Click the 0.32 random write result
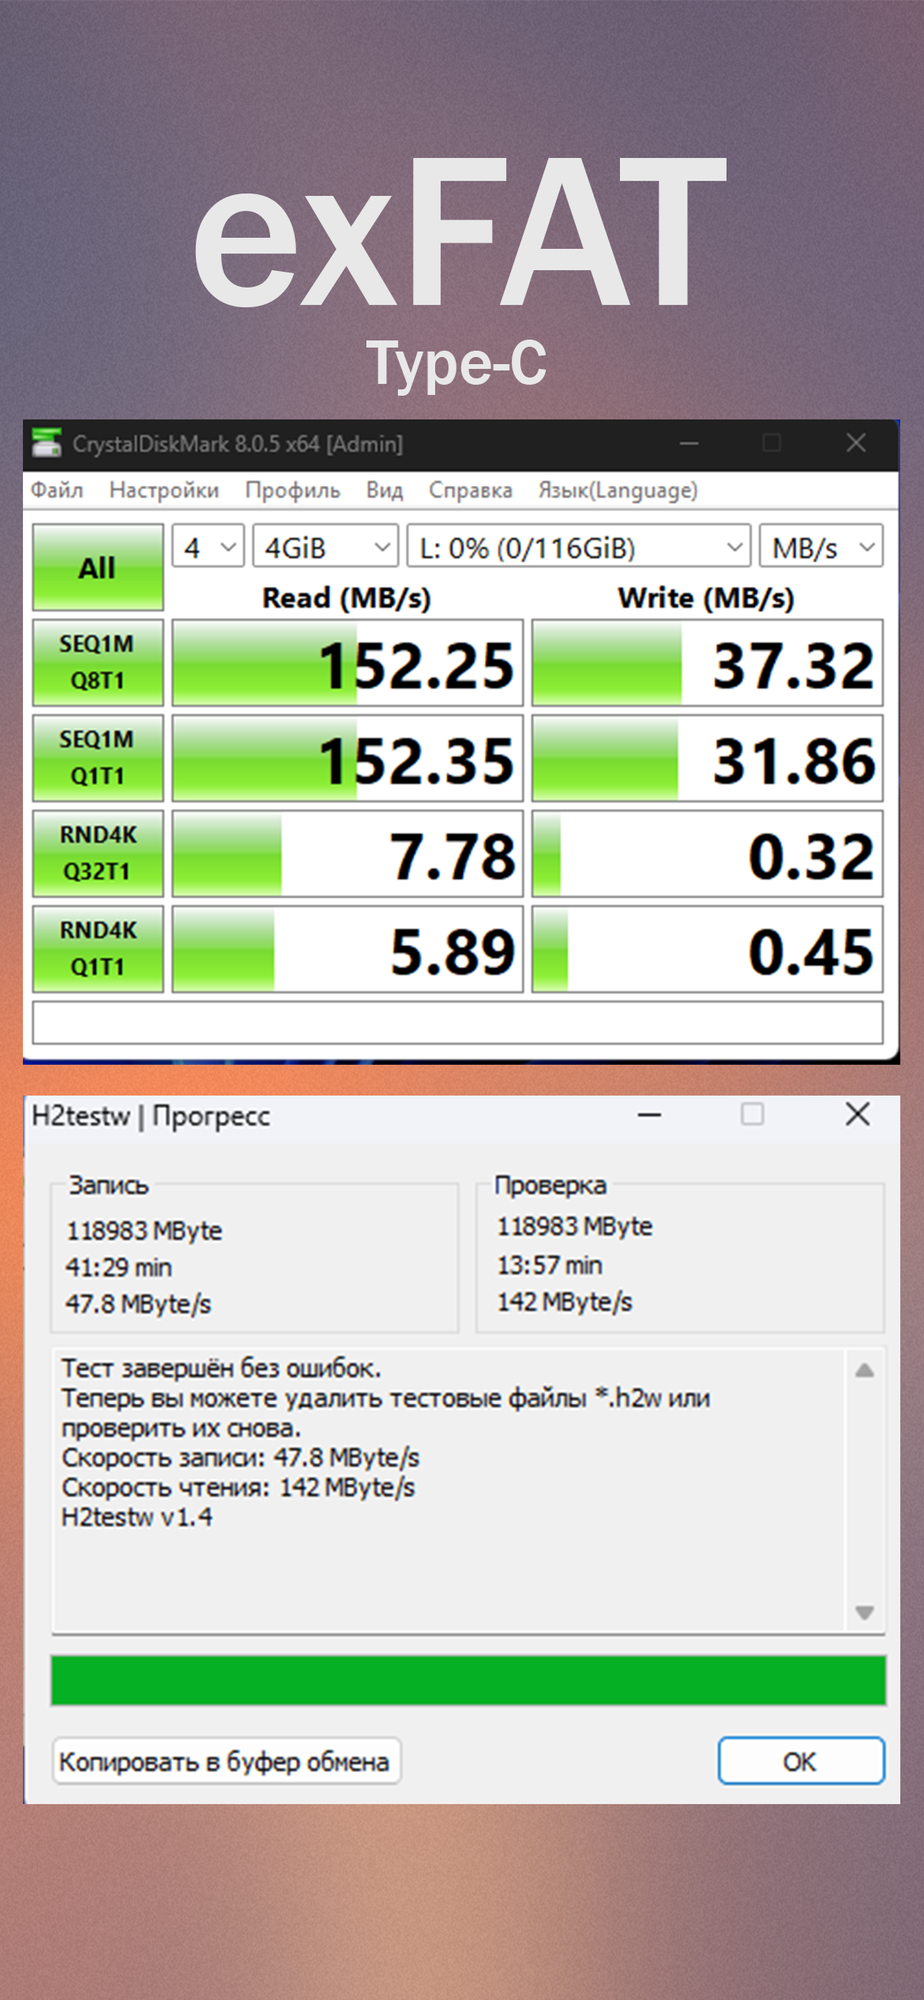Viewport: 924px width, 2000px height. pyautogui.click(x=707, y=854)
